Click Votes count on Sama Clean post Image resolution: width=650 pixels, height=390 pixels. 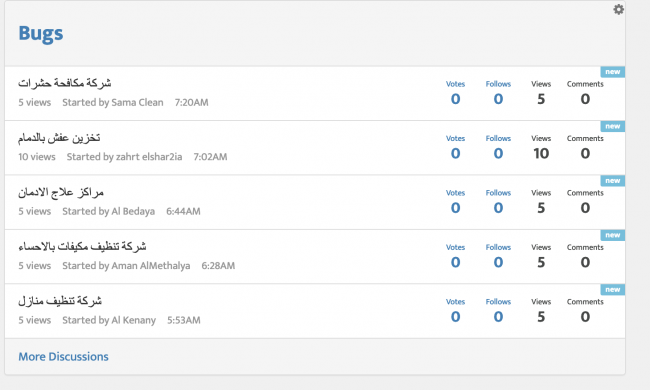(x=455, y=99)
